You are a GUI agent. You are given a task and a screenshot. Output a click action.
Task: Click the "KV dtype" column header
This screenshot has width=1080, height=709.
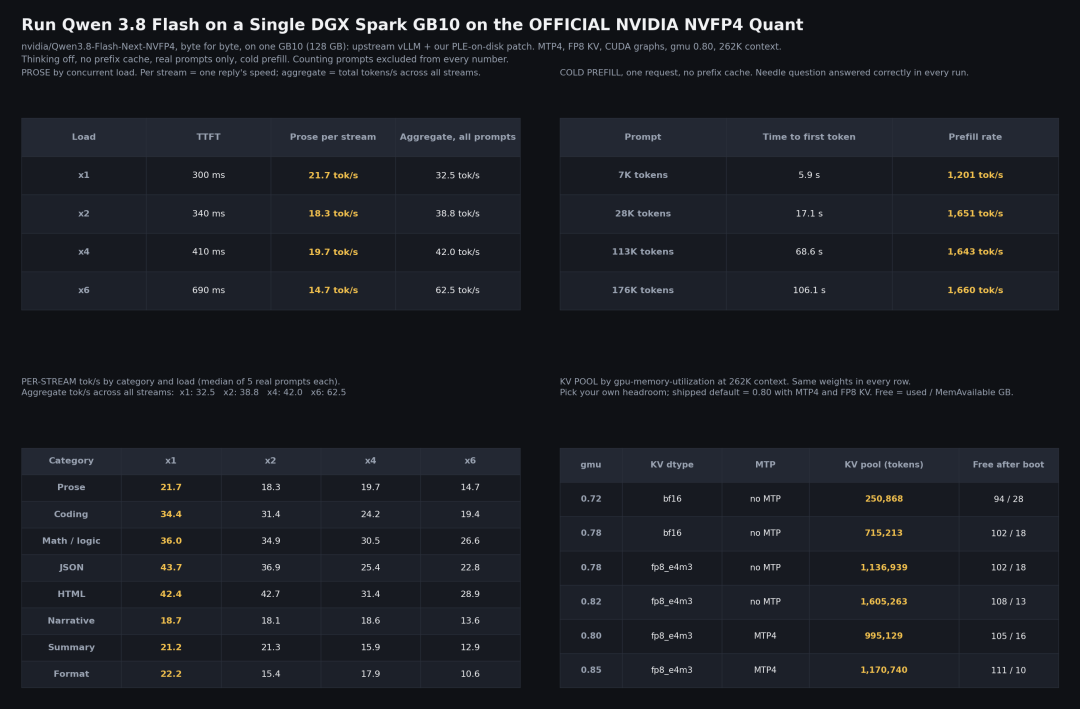coord(672,465)
